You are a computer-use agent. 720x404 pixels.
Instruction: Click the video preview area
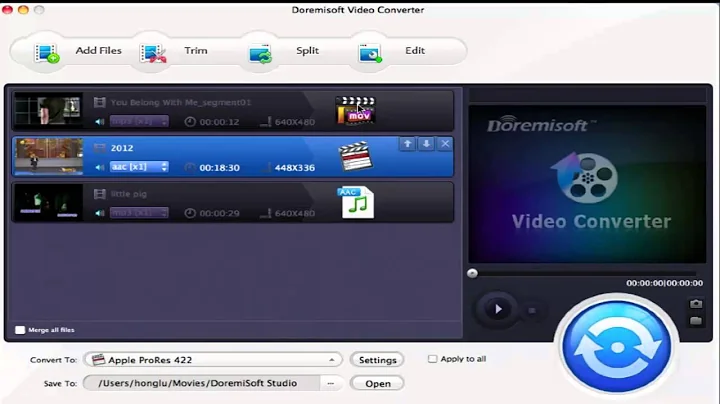[587, 184]
